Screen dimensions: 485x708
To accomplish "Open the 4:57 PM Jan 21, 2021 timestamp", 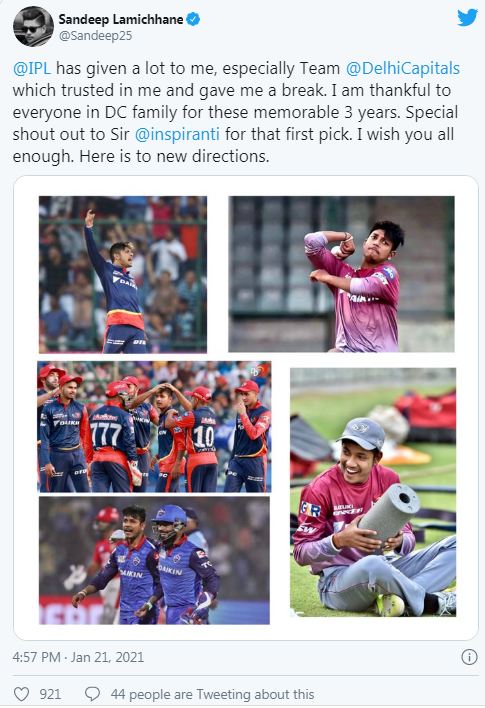I will click(x=78, y=657).
